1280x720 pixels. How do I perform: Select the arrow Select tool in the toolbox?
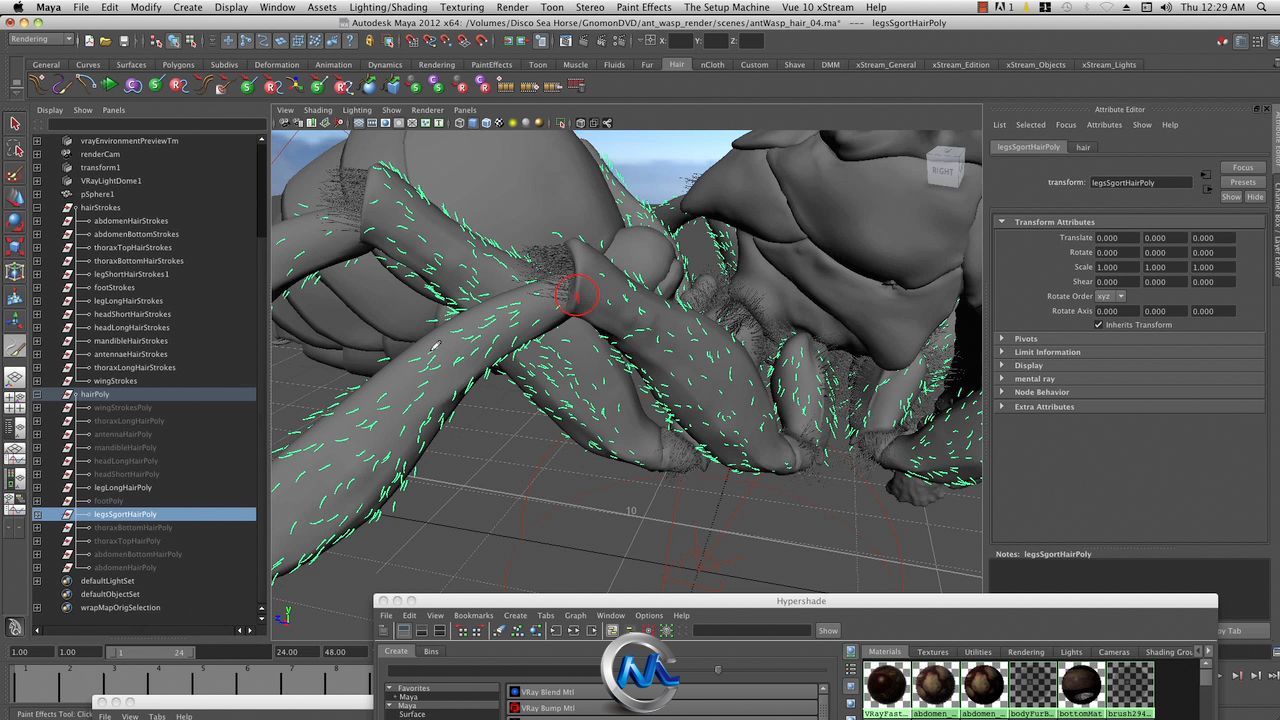(15, 123)
